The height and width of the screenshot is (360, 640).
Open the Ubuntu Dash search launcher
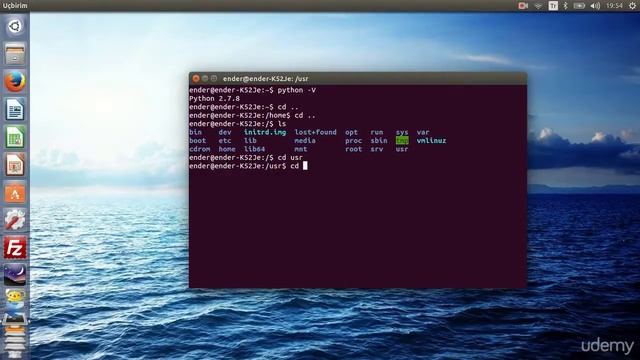15,27
